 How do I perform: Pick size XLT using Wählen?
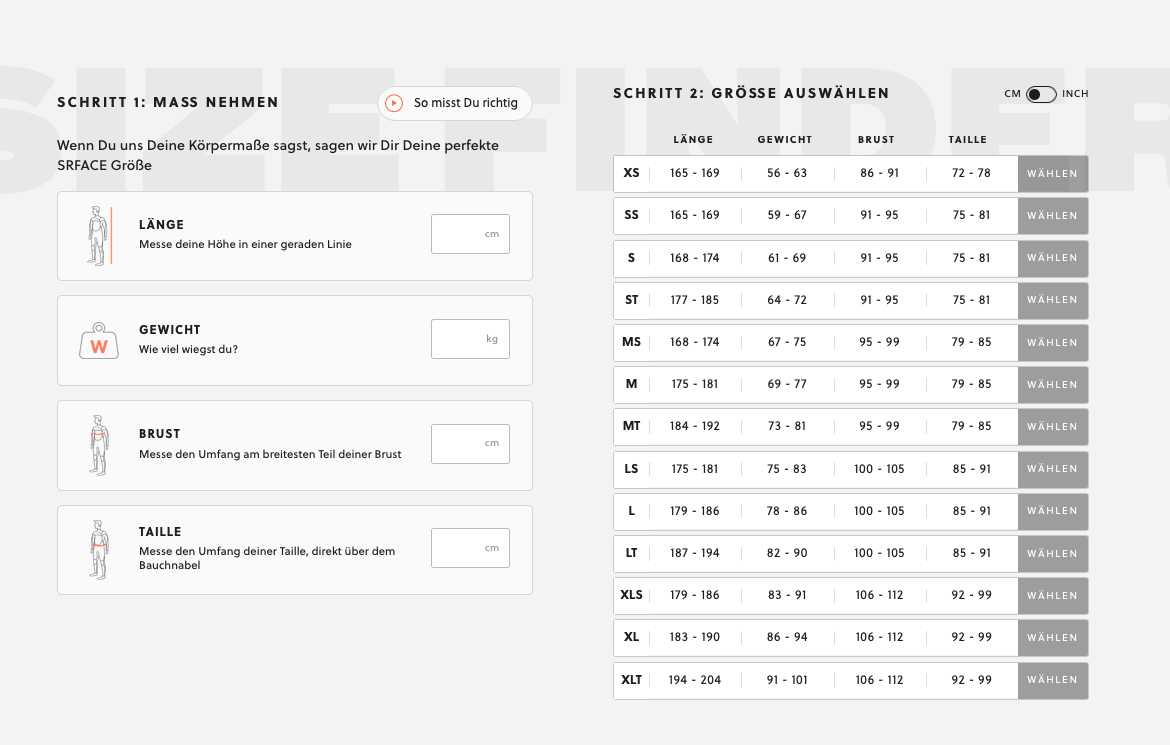tap(1052, 680)
